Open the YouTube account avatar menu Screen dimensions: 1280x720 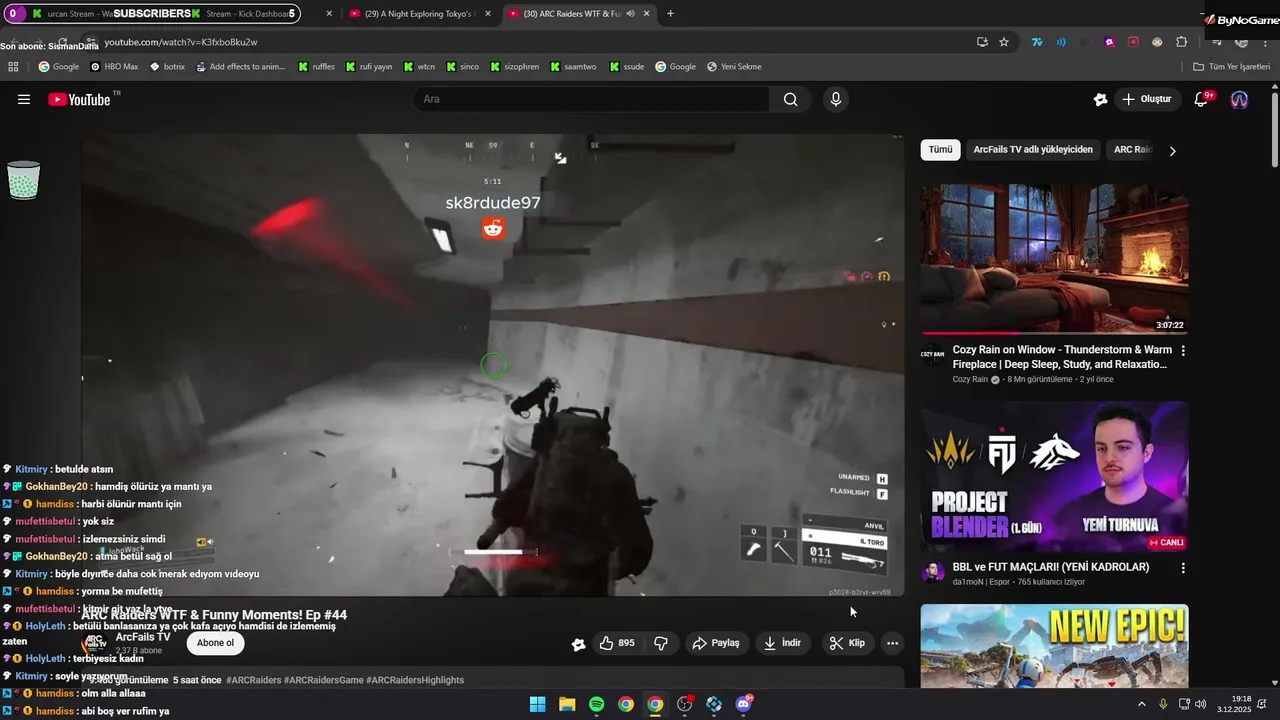pos(1239,99)
